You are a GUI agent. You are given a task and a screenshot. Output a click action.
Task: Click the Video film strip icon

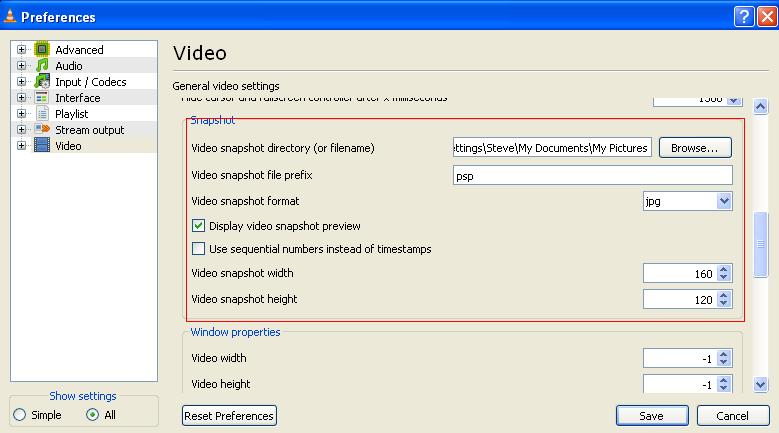coord(42,145)
